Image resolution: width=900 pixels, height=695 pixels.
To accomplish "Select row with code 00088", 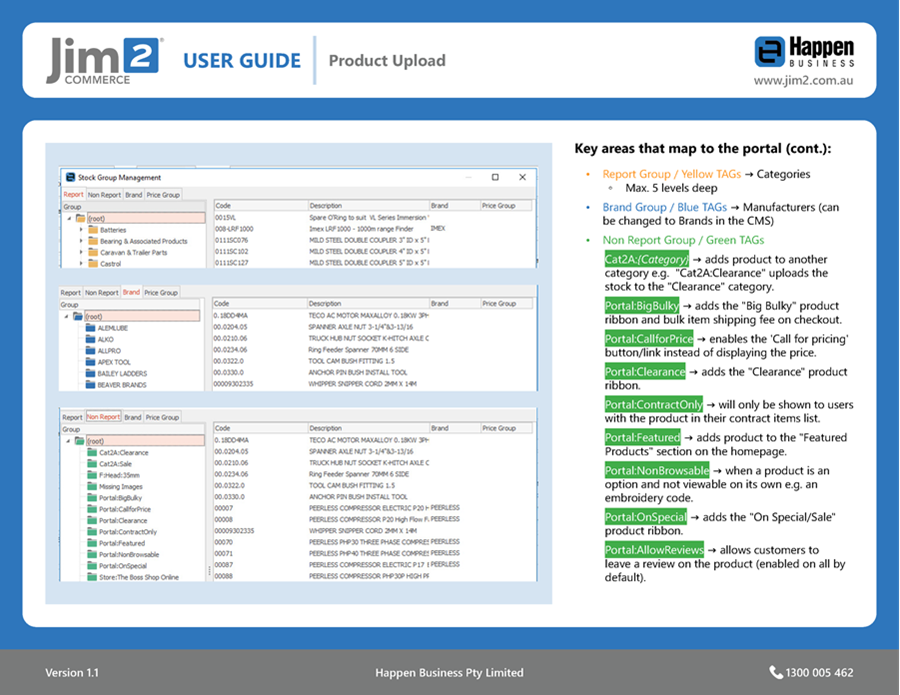I will (374, 576).
